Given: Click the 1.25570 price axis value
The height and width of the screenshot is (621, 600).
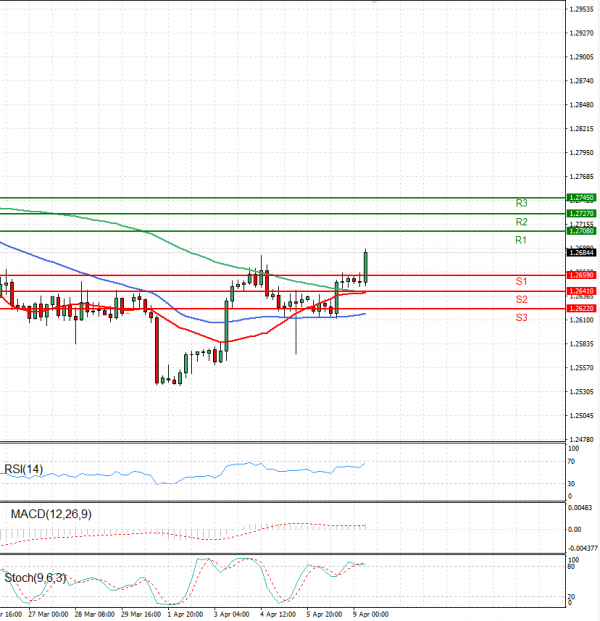Looking at the screenshot, I should tap(581, 368).
